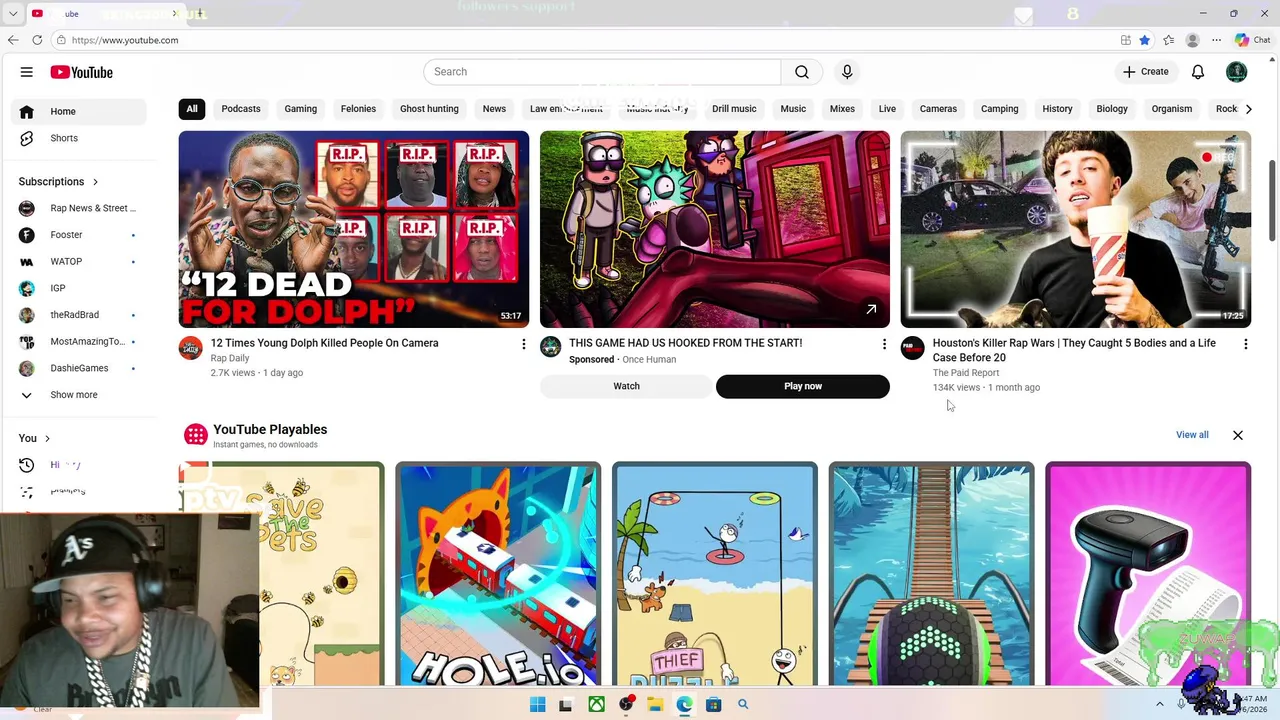Screen dimensions: 1280x720
Task: Open options for Houston's Killer Rap Wars
Action: (x=1245, y=344)
